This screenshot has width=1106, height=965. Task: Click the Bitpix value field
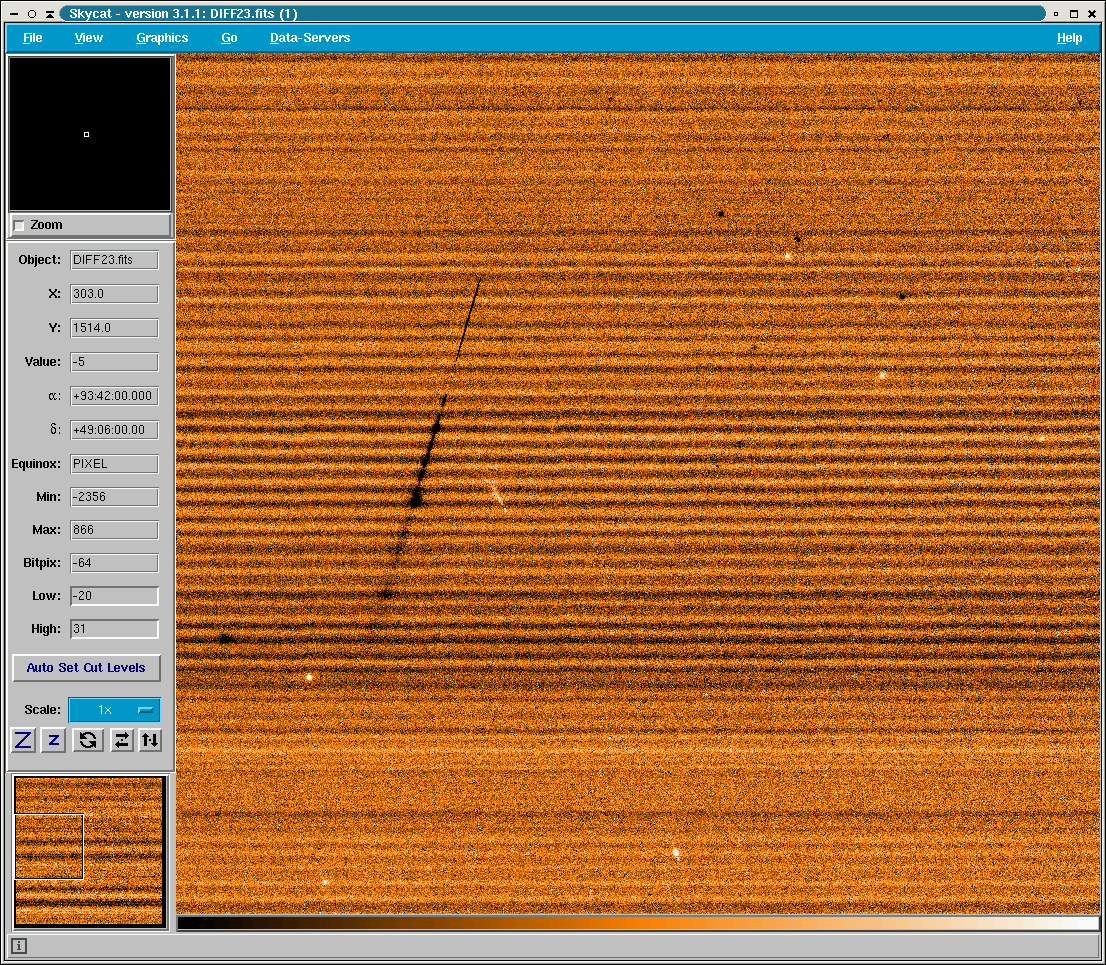(x=114, y=563)
